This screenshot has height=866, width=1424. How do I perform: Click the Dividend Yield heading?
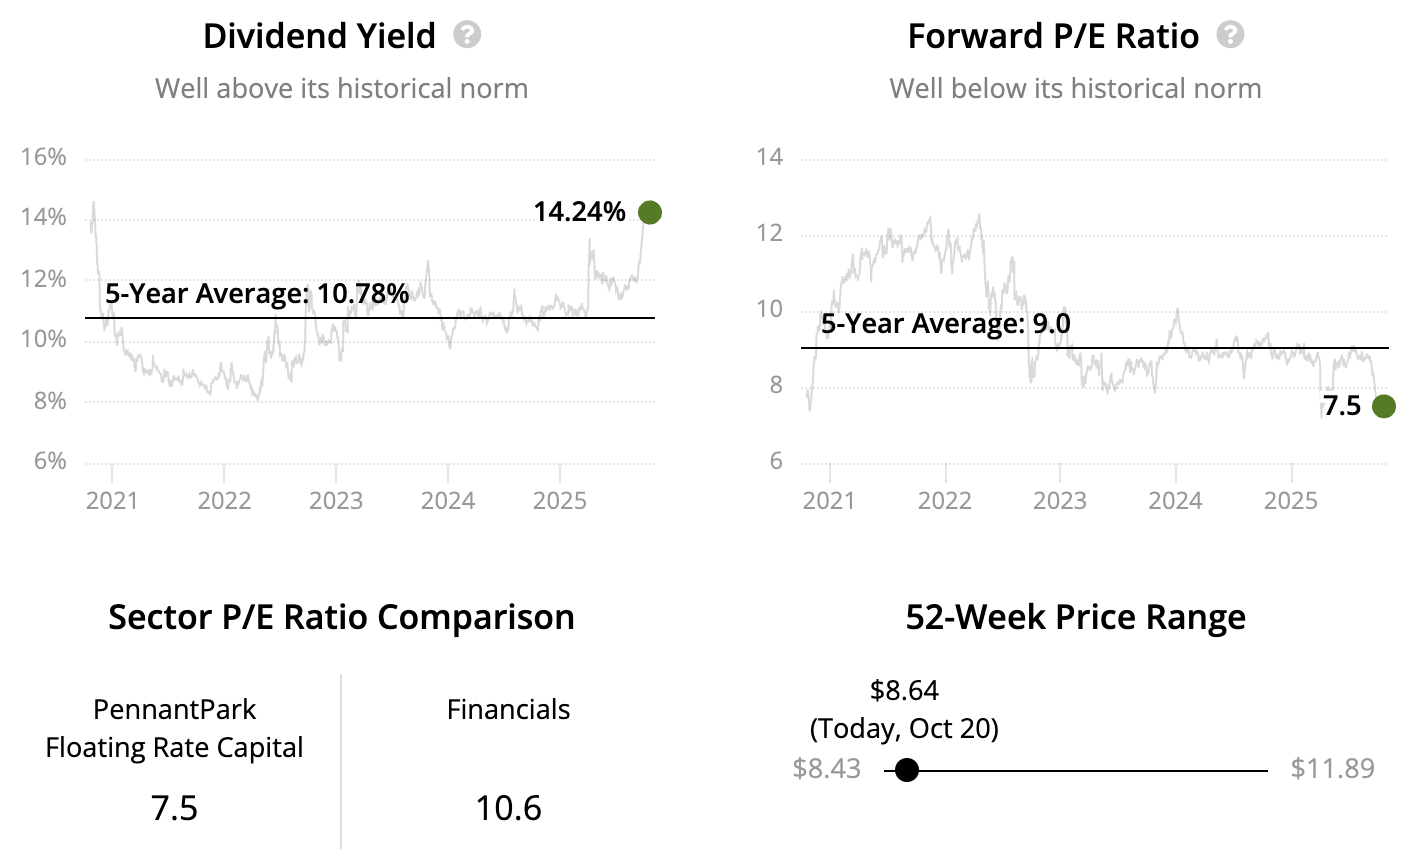[319, 36]
